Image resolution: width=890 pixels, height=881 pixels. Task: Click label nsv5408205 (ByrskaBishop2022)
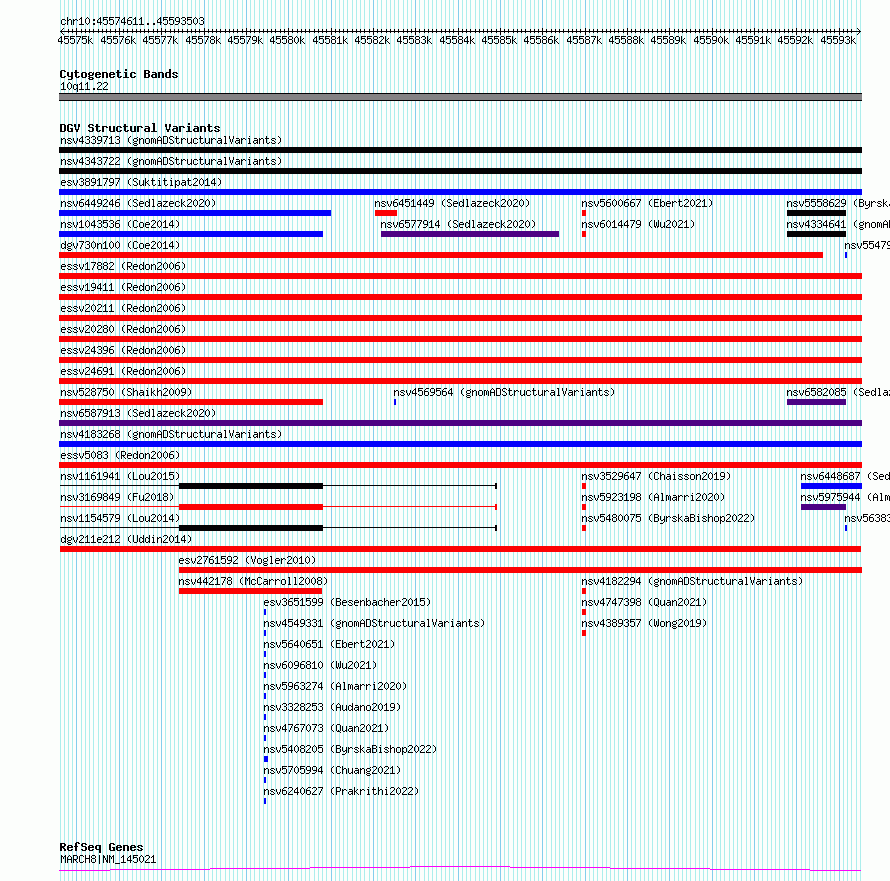click(350, 749)
